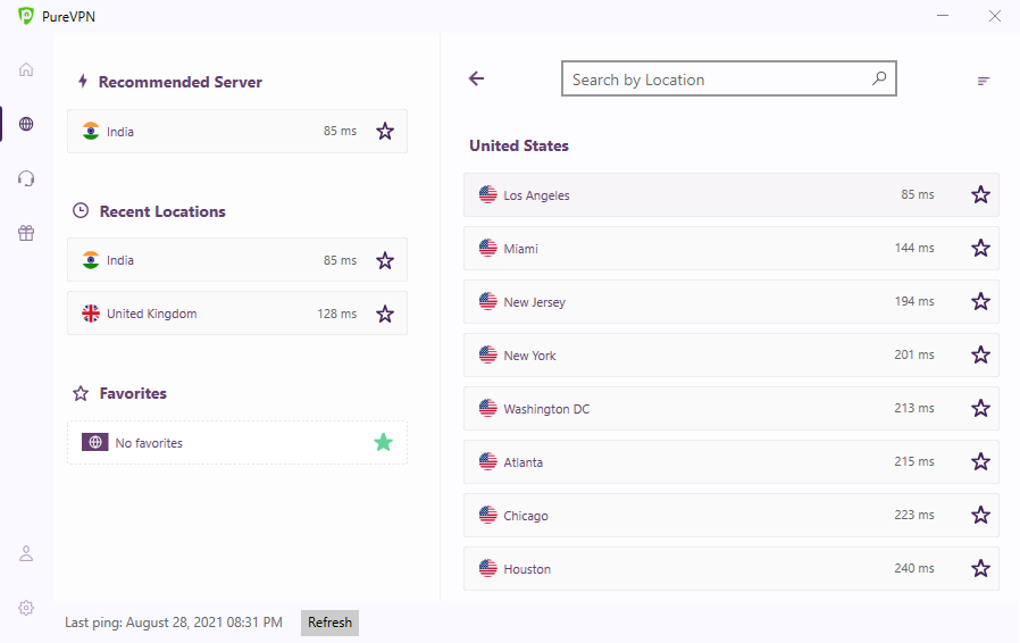Viewport: 1020px width, 643px height.
Task: Click the 85 ms ping for Los Angeles
Action: click(916, 194)
